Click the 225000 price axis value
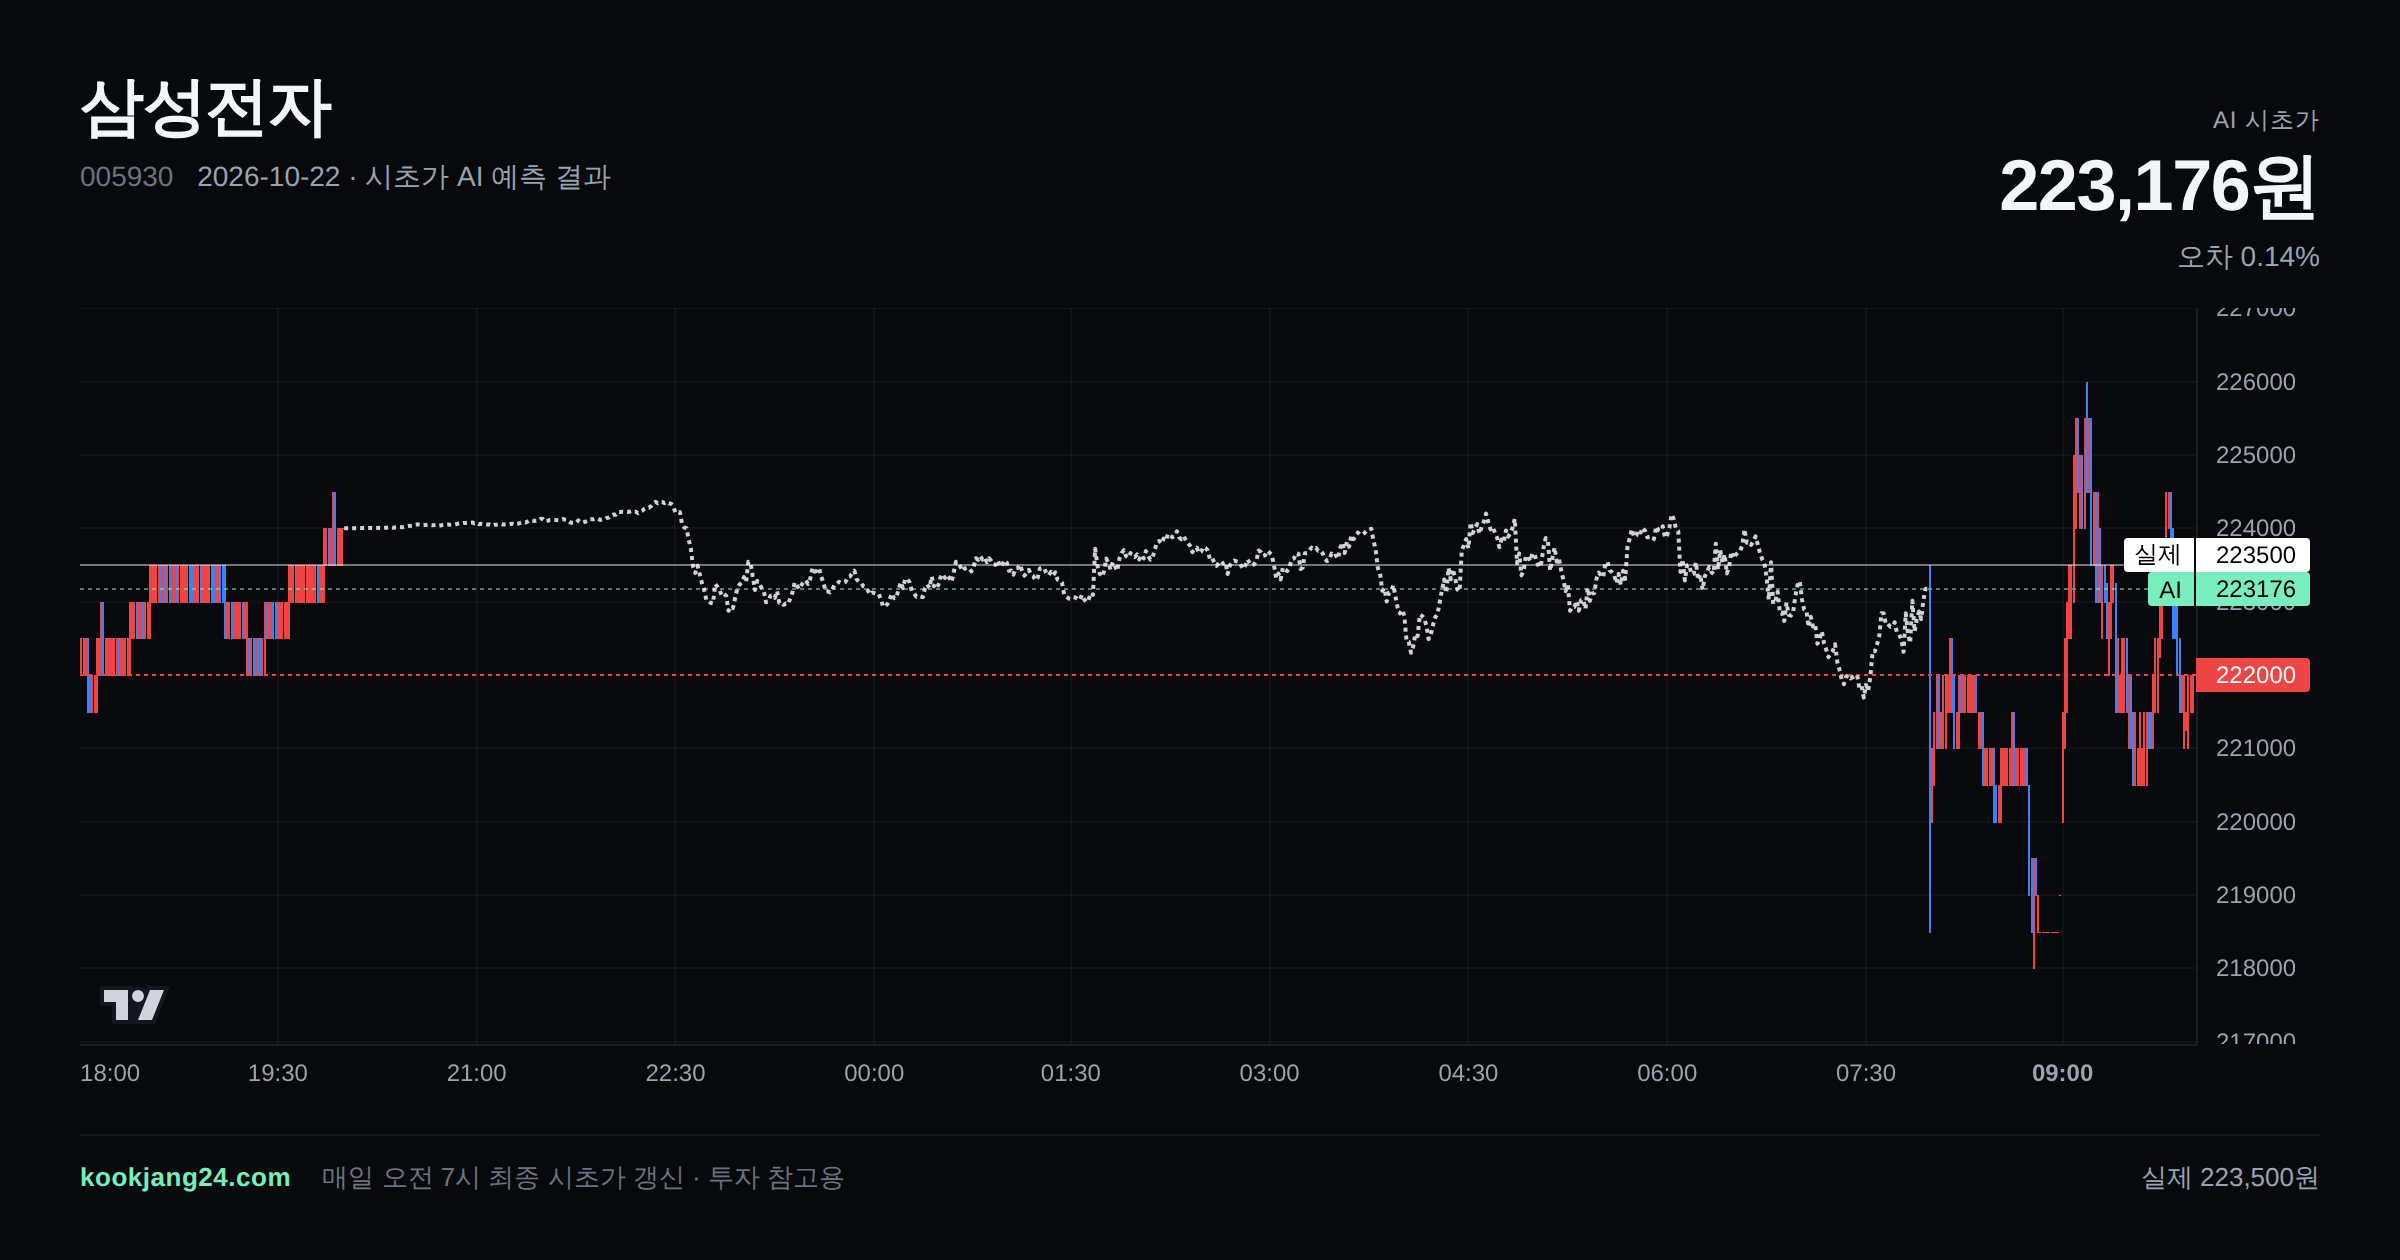 [2256, 455]
